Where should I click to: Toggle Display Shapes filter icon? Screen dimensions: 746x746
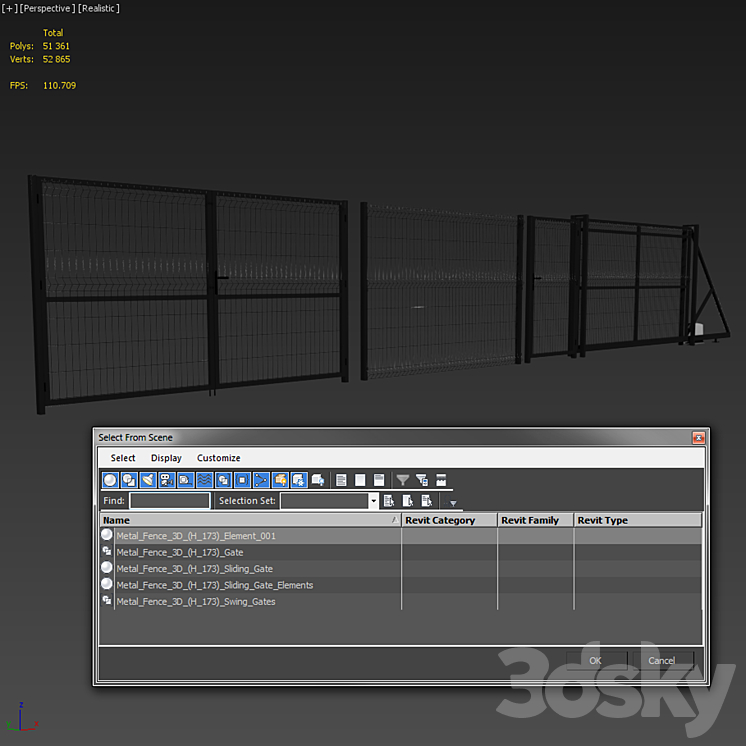point(129,480)
